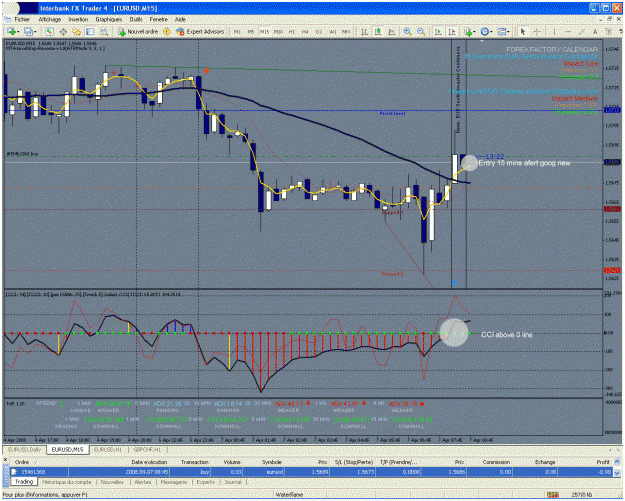625x501 pixels.
Task: Toggle the Data Window crosshair-circle icon
Action: coord(63,31)
